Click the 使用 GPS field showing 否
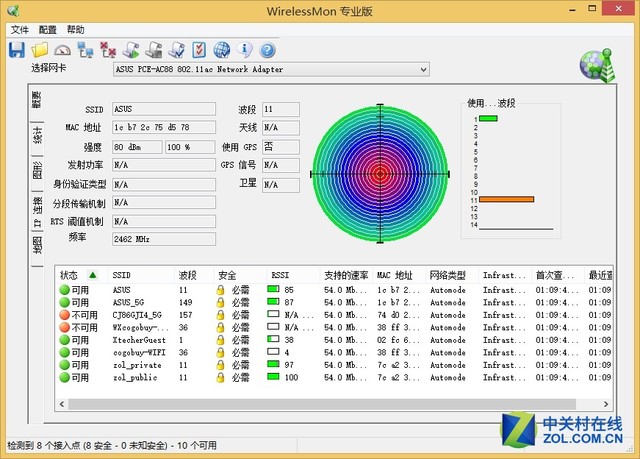The height and width of the screenshot is (459, 640). click(281, 147)
